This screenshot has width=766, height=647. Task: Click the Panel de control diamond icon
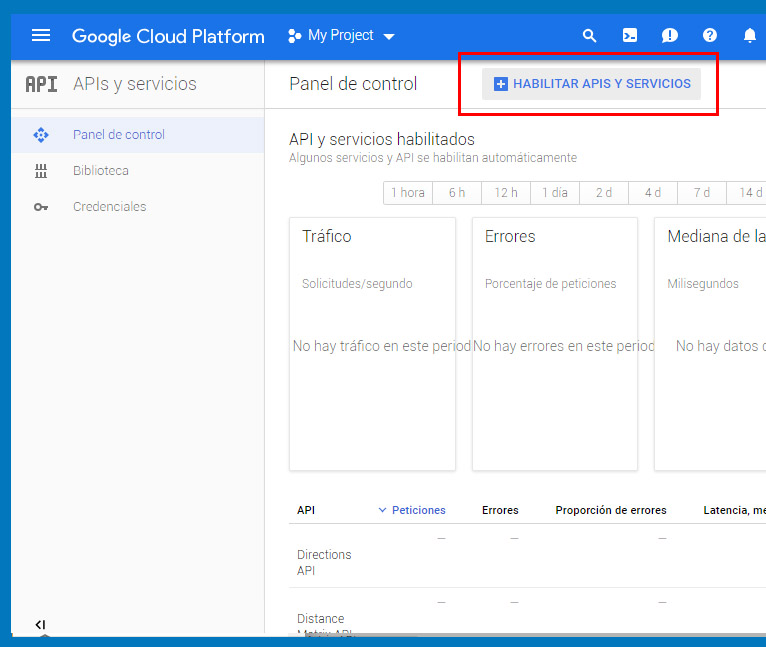tap(41, 135)
